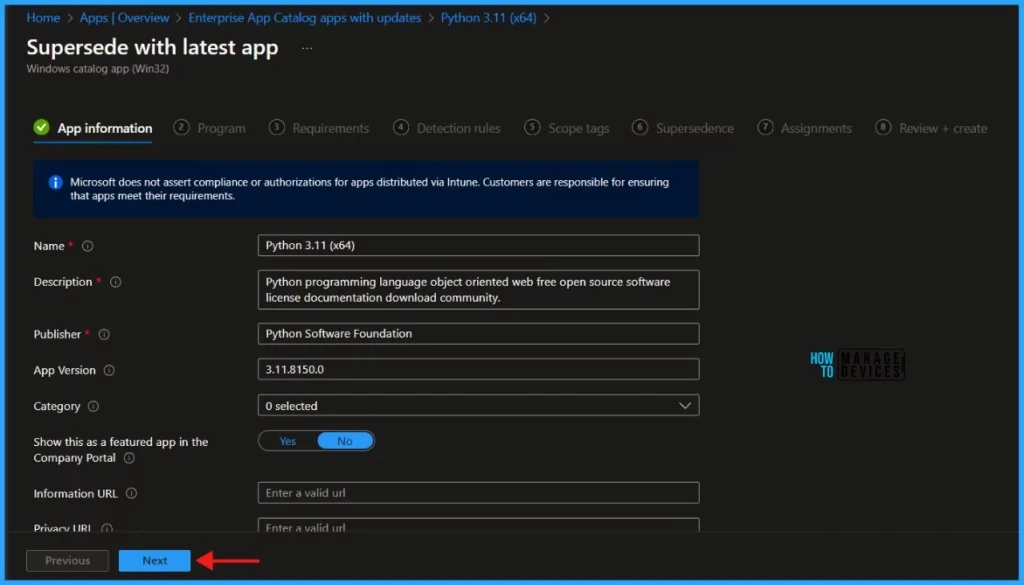Open the ellipsis menu beside the page title
The image size is (1024, 585).
[x=307, y=48]
